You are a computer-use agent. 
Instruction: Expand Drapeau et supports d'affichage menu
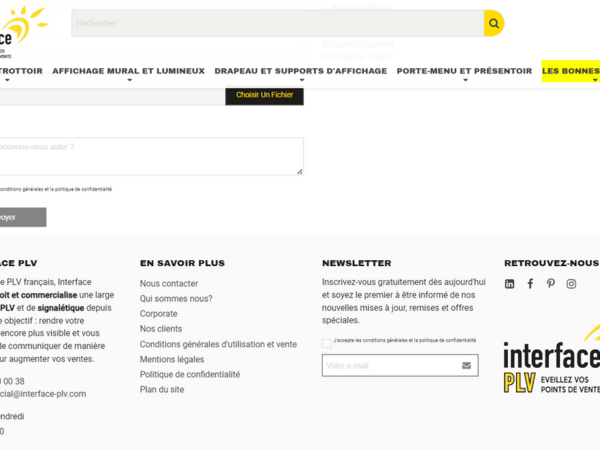(300, 71)
